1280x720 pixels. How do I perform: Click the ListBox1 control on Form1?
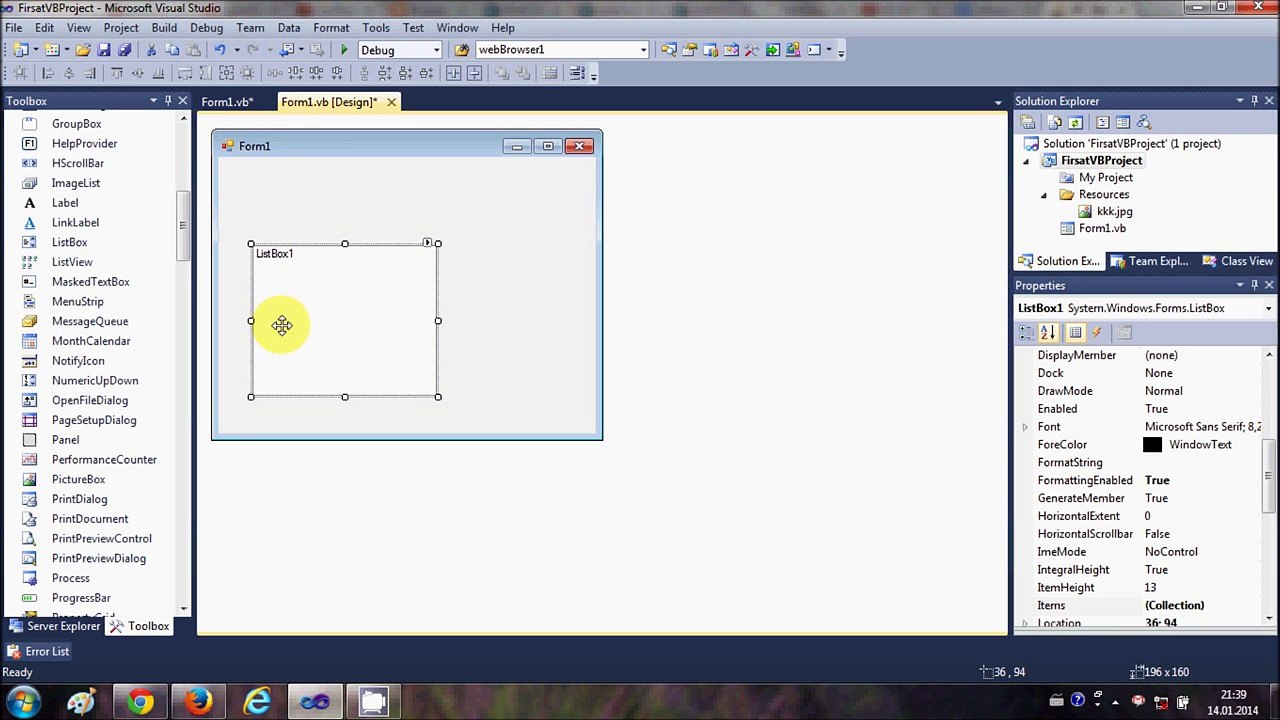[344, 320]
